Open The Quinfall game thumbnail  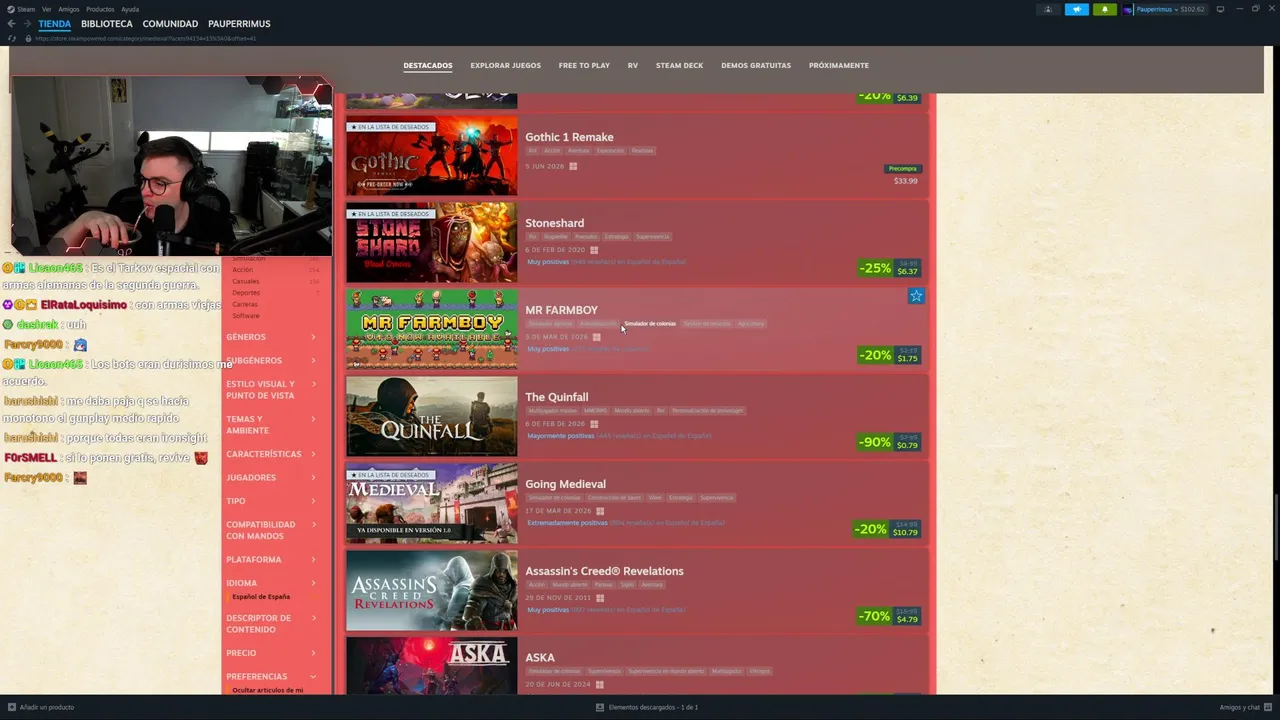click(x=432, y=416)
